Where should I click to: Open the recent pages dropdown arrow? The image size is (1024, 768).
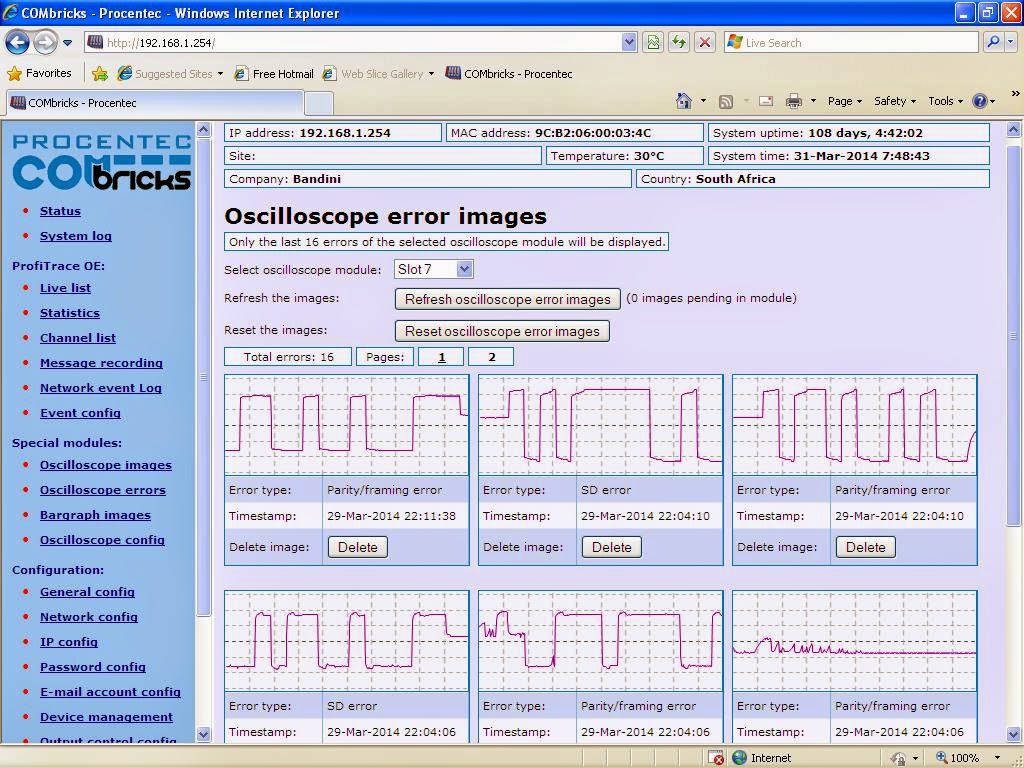point(67,43)
